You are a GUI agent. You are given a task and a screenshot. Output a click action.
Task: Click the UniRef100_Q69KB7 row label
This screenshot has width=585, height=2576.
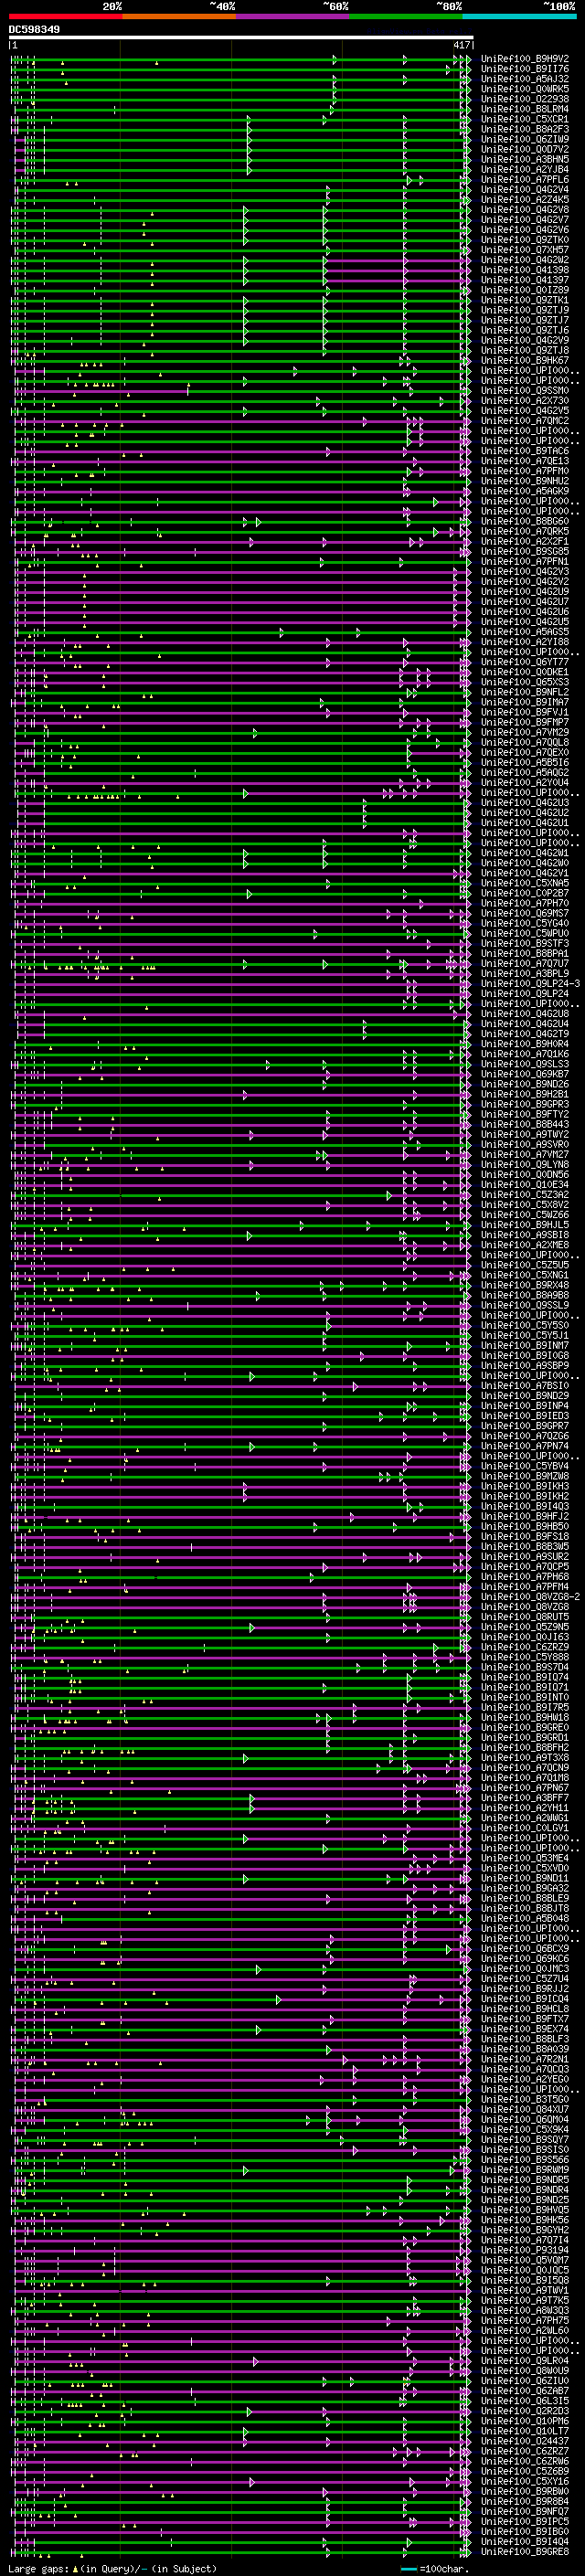[x=525, y=1073]
